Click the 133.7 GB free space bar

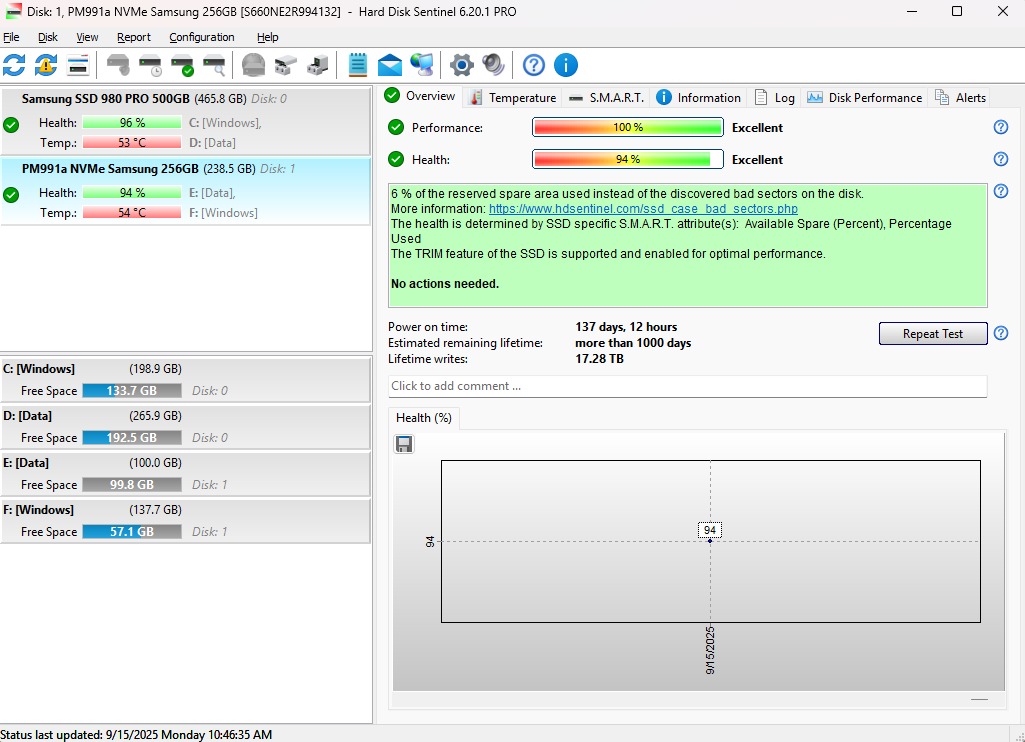click(x=132, y=390)
